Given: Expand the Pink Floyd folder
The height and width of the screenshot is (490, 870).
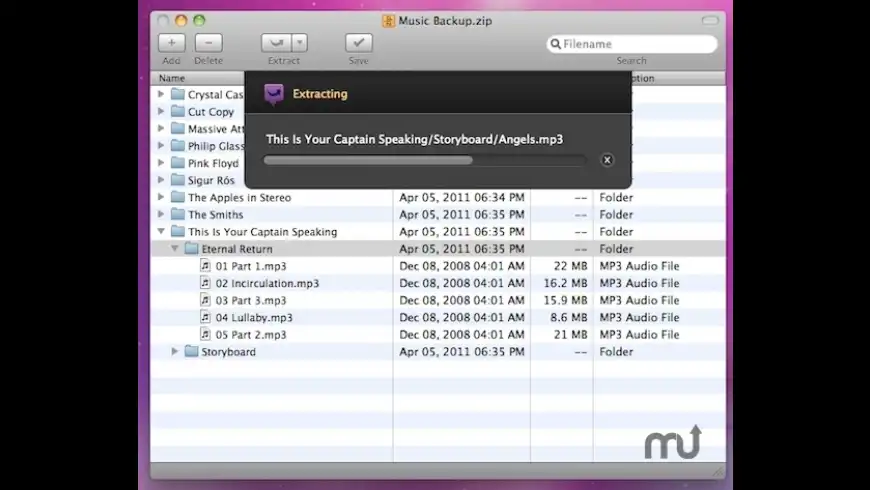Looking at the screenshot, I should point(162,163).
